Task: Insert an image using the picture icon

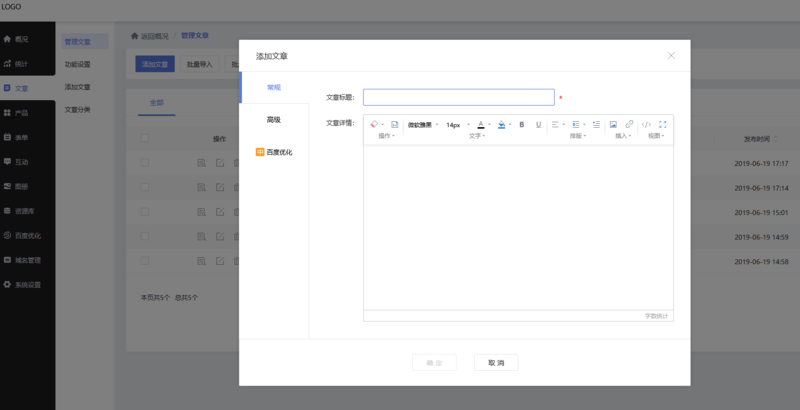Action: point(613,125)
